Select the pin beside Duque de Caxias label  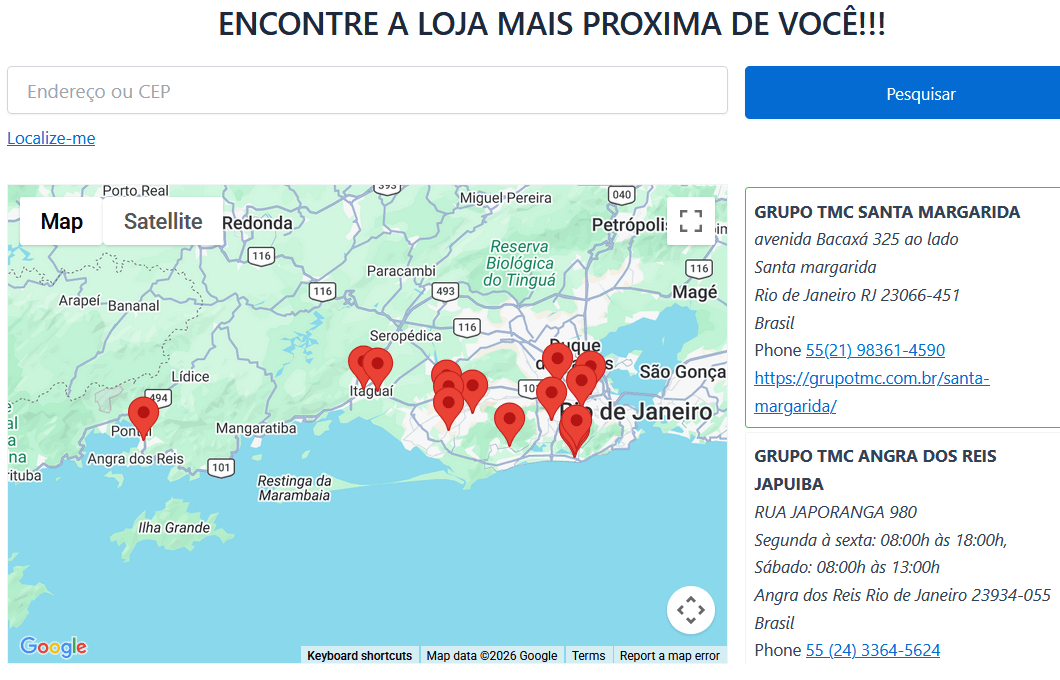[557, 358]
